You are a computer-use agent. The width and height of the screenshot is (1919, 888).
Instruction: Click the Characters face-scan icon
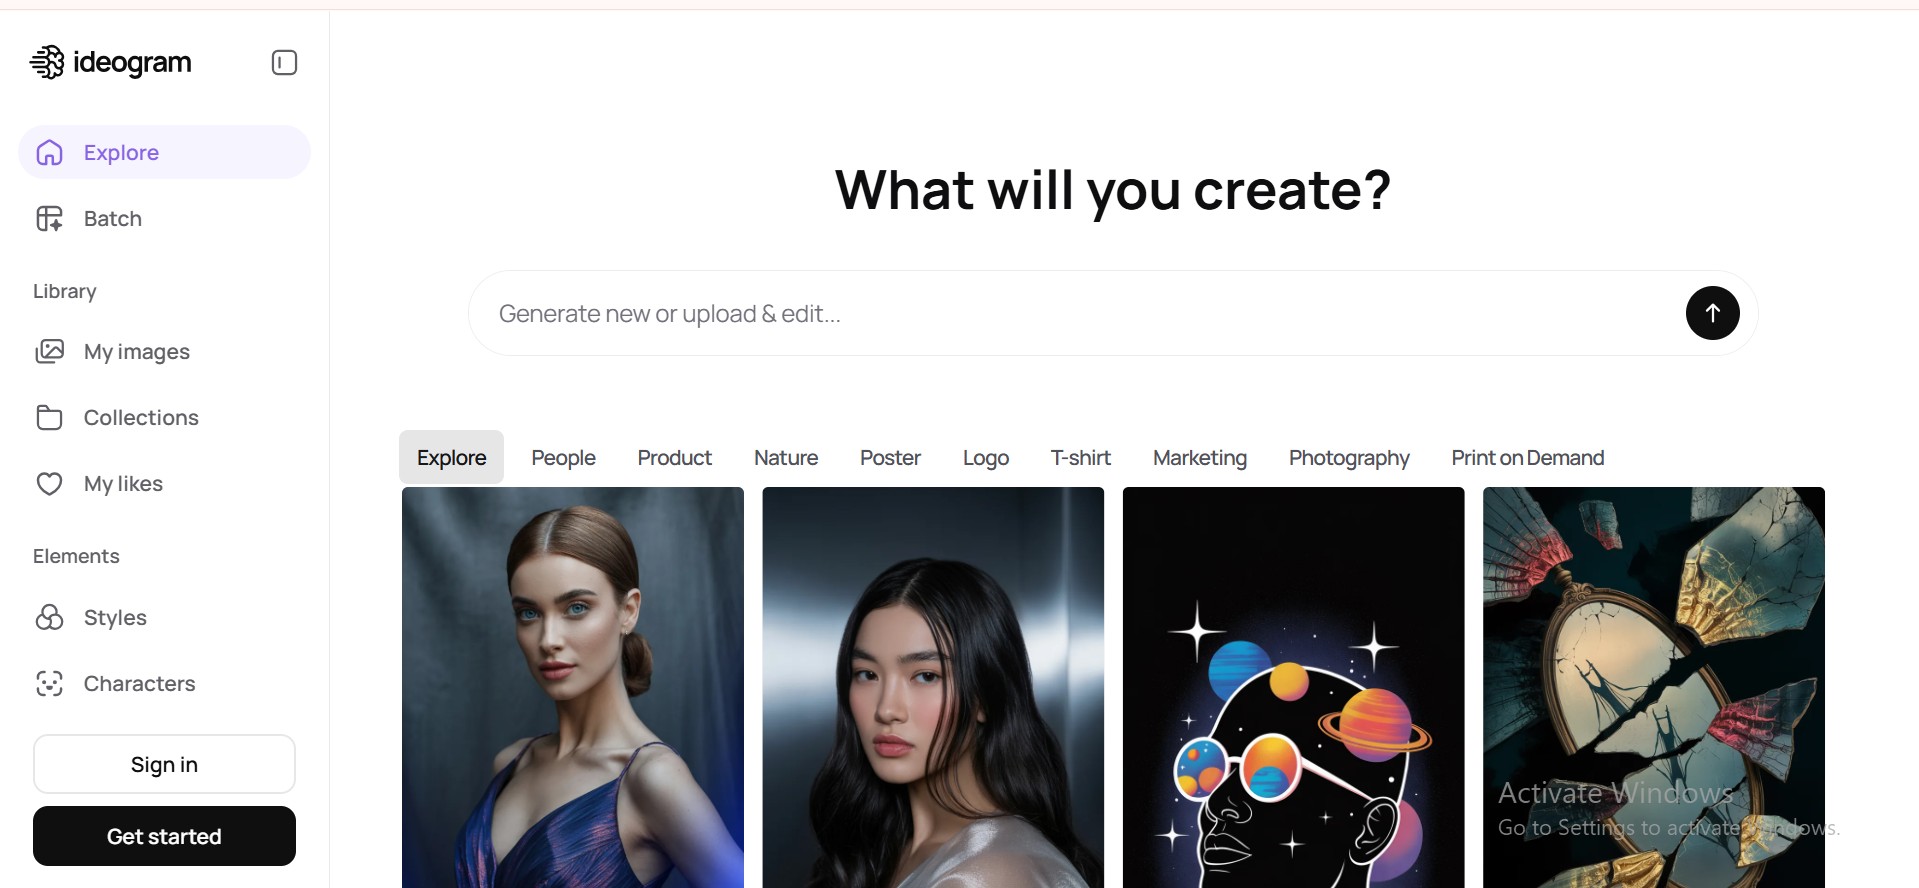[x=49, y=683]
